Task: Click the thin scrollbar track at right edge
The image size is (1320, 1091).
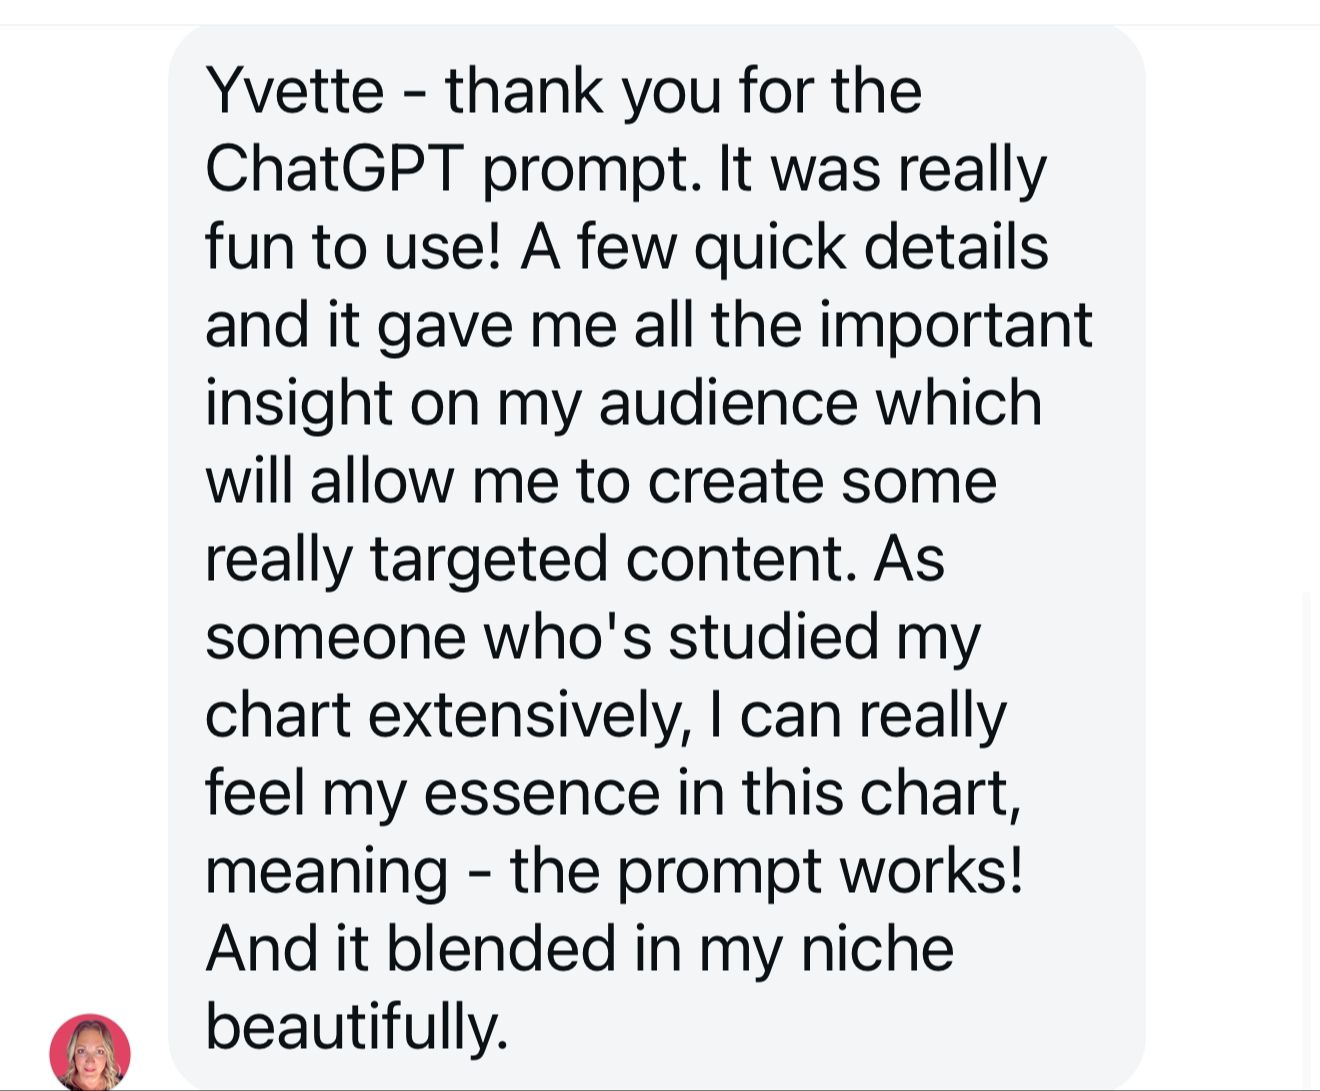Action: pos(1306,840)
